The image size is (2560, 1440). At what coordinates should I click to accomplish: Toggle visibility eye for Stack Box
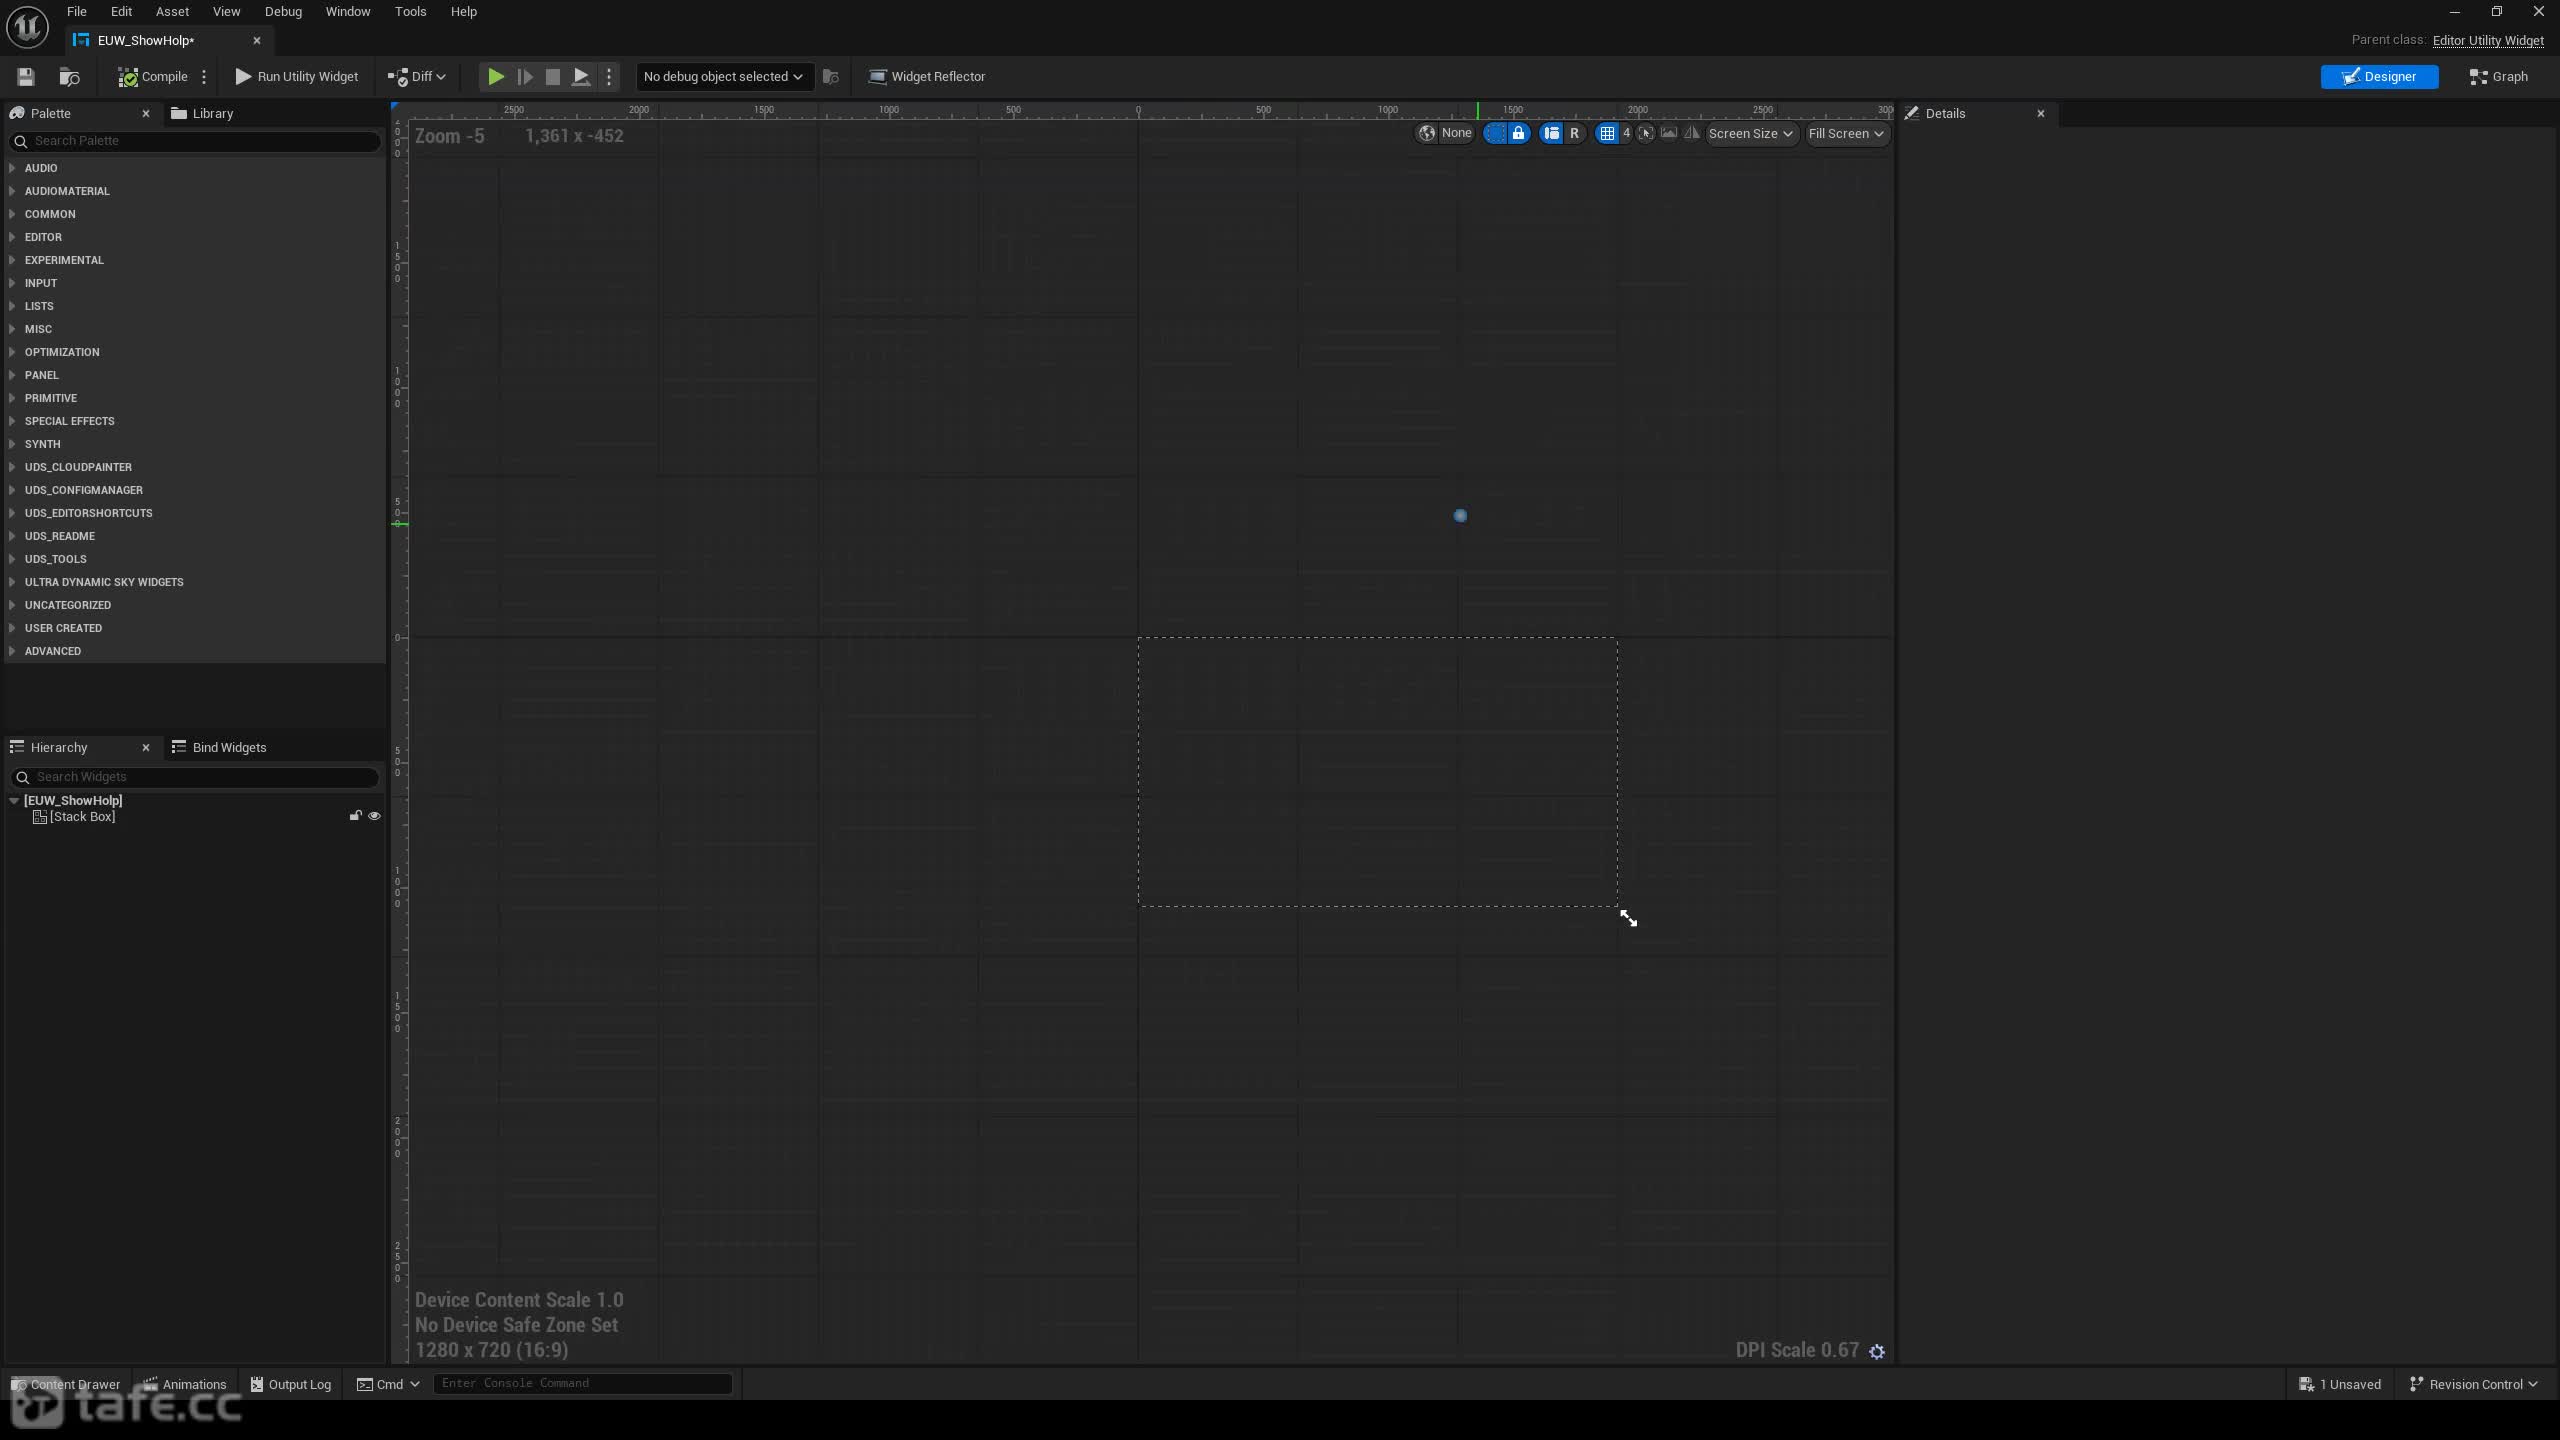click(375, 816)
